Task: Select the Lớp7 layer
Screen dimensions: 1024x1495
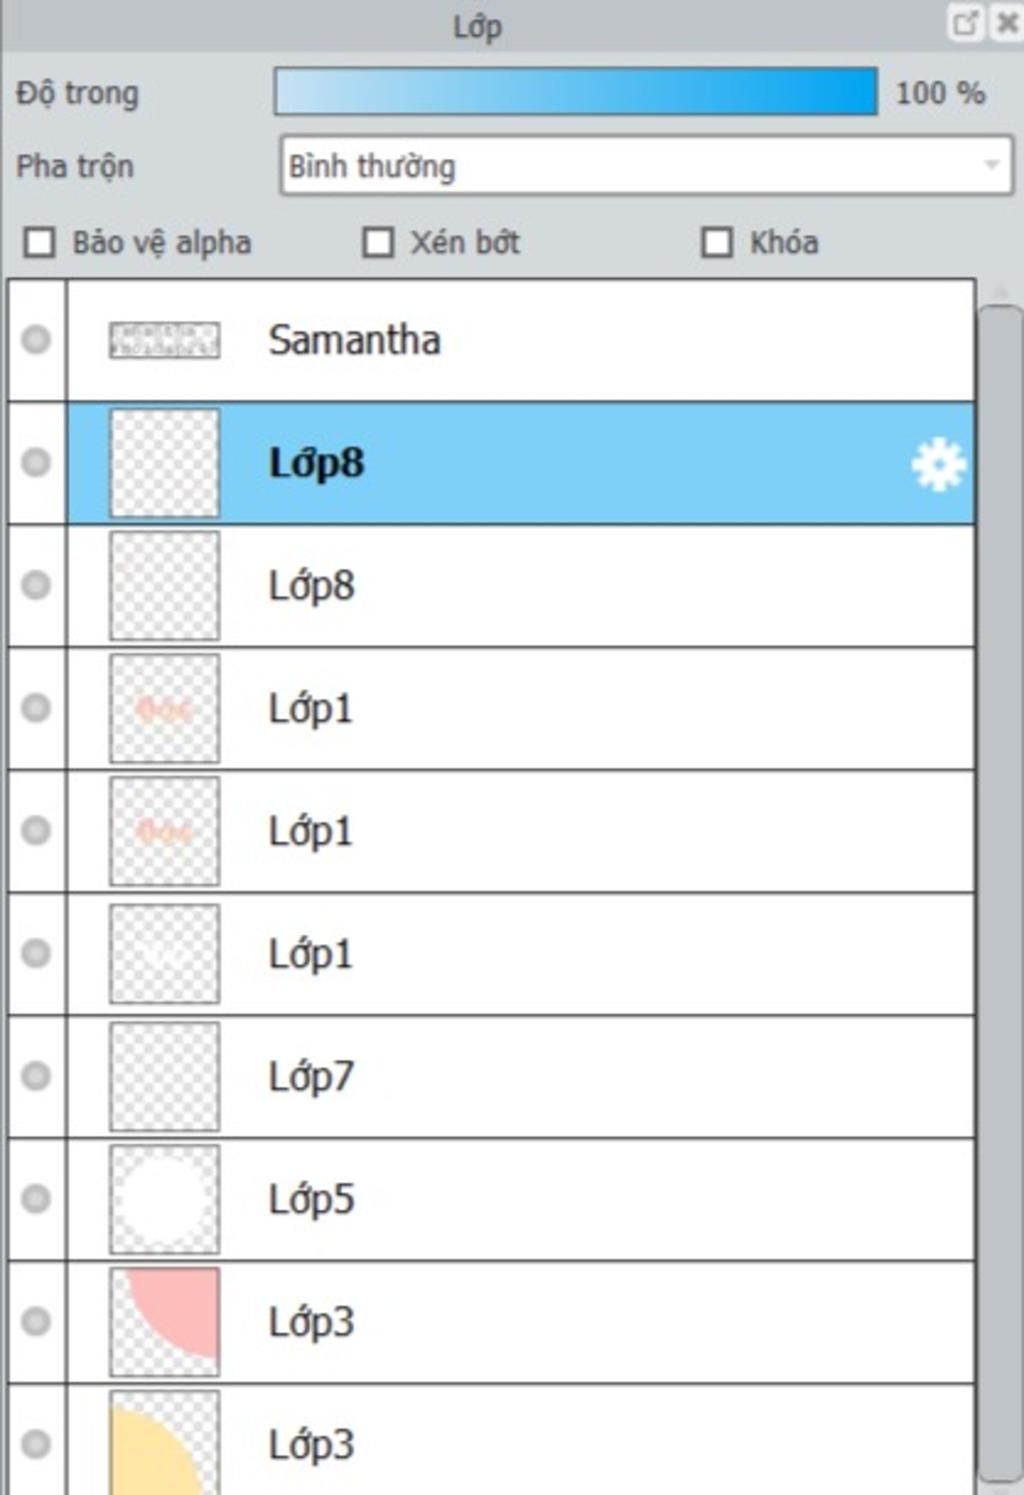Action: 521,1077
